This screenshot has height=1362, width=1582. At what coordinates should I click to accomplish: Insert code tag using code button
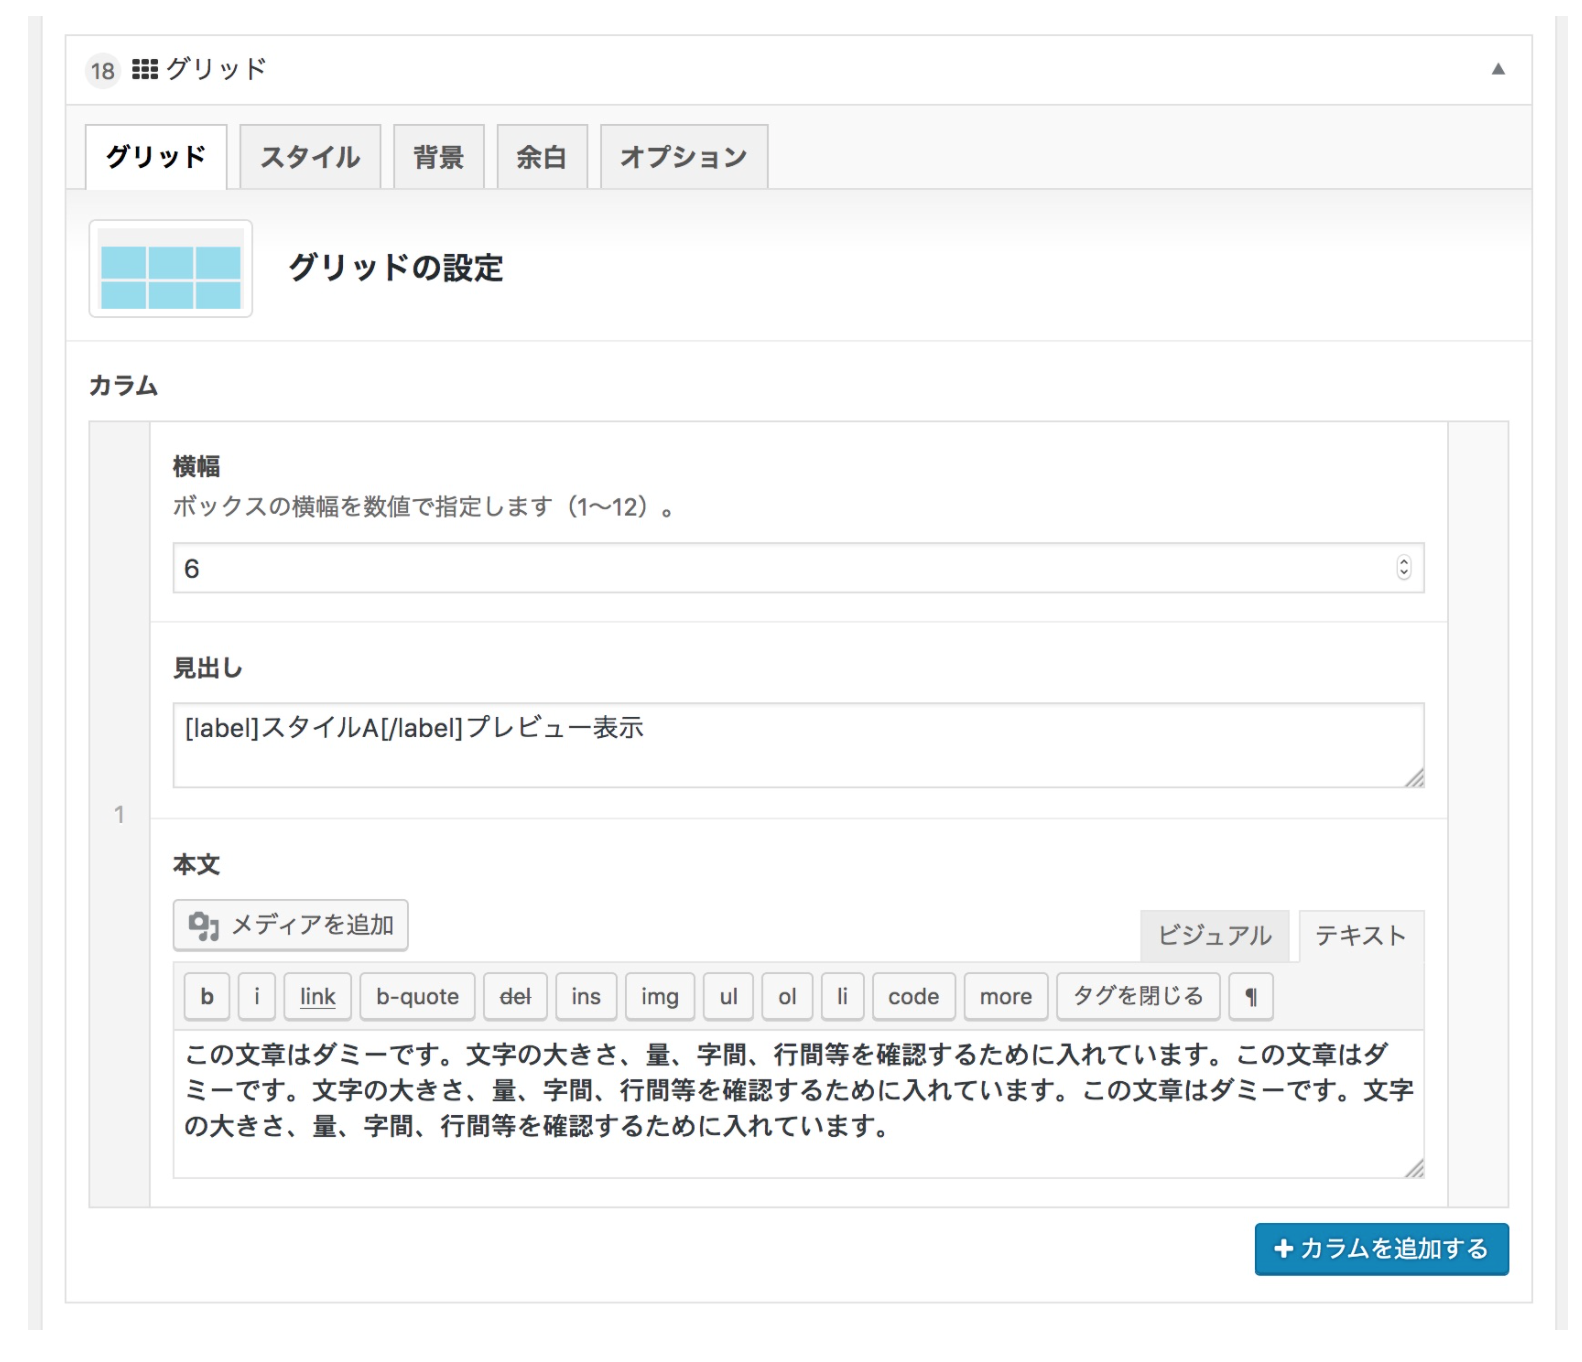coord(913,996)
